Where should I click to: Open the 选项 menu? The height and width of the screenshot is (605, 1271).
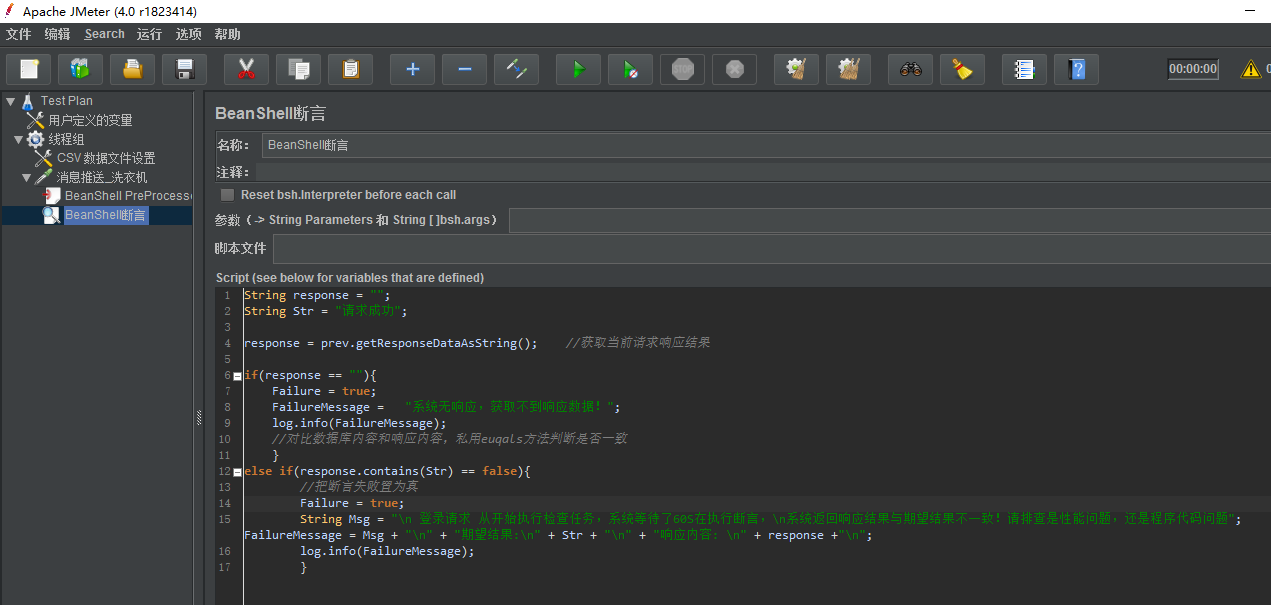[x=189, y=34]
